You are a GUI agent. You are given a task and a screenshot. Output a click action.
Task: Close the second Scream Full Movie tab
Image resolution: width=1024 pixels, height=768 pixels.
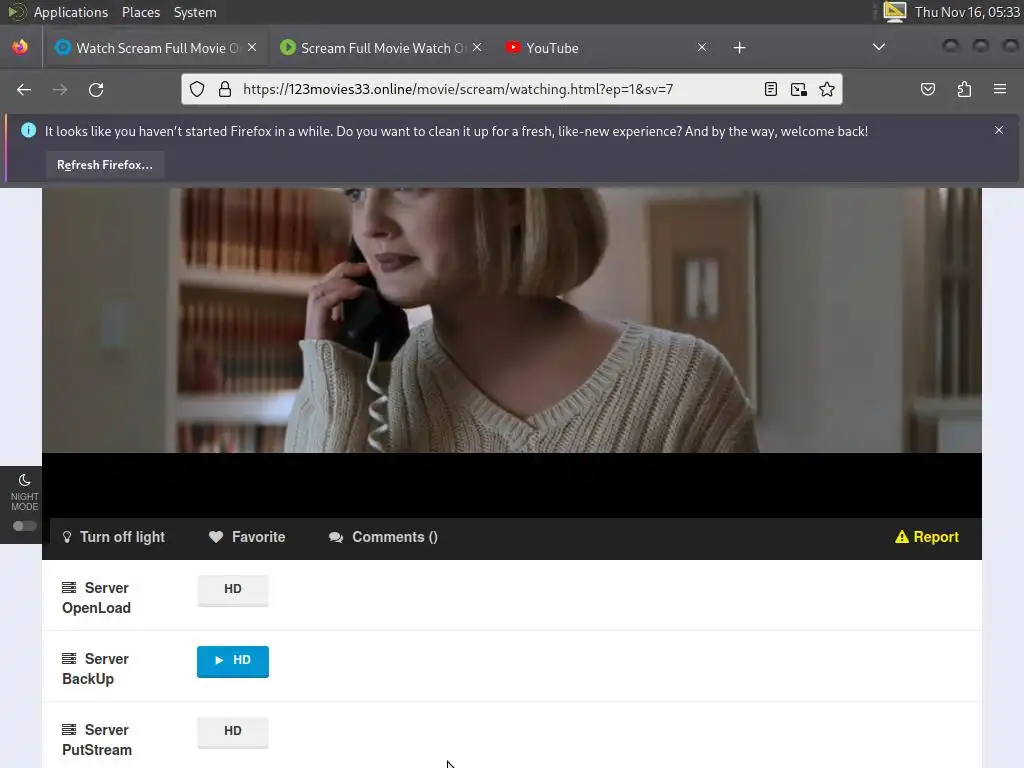tap(477, 48)
